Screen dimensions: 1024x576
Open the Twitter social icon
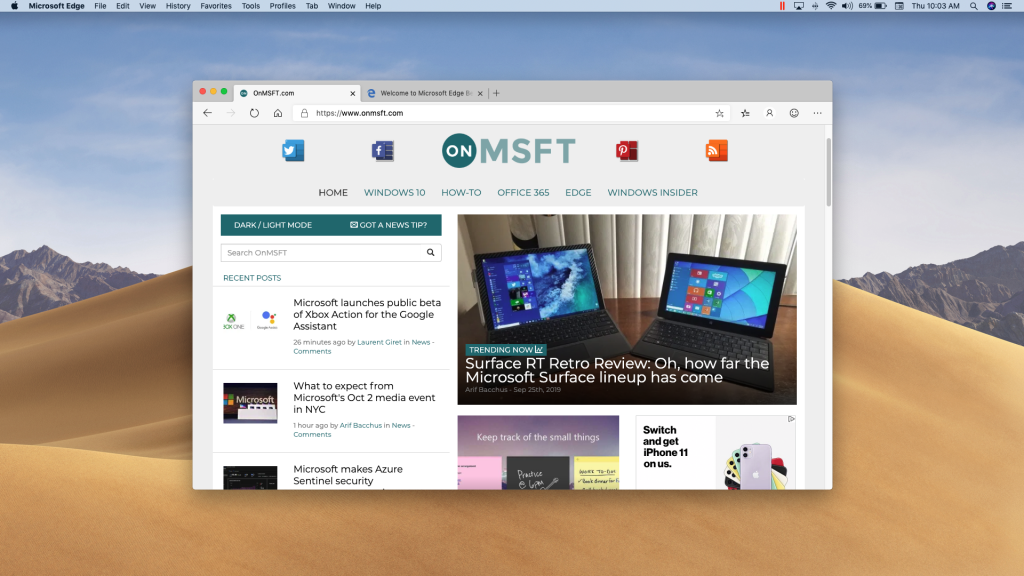point(292,150)
